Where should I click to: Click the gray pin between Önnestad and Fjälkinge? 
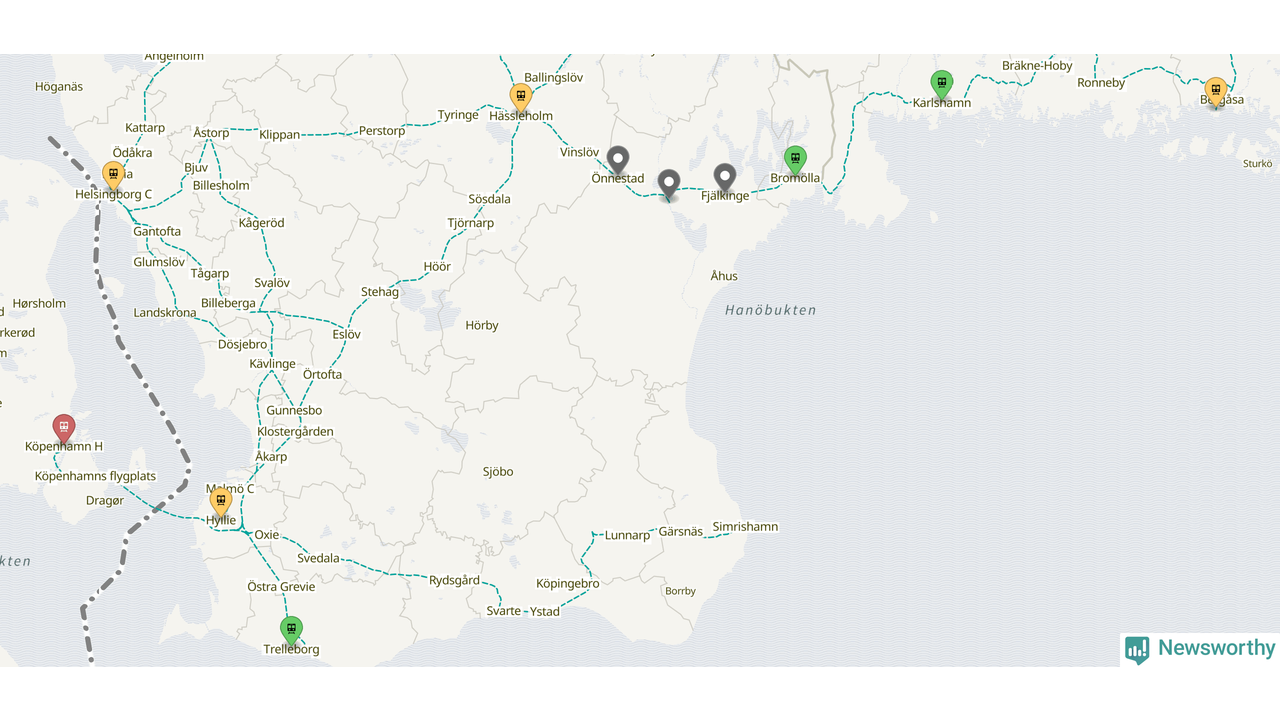669,185
